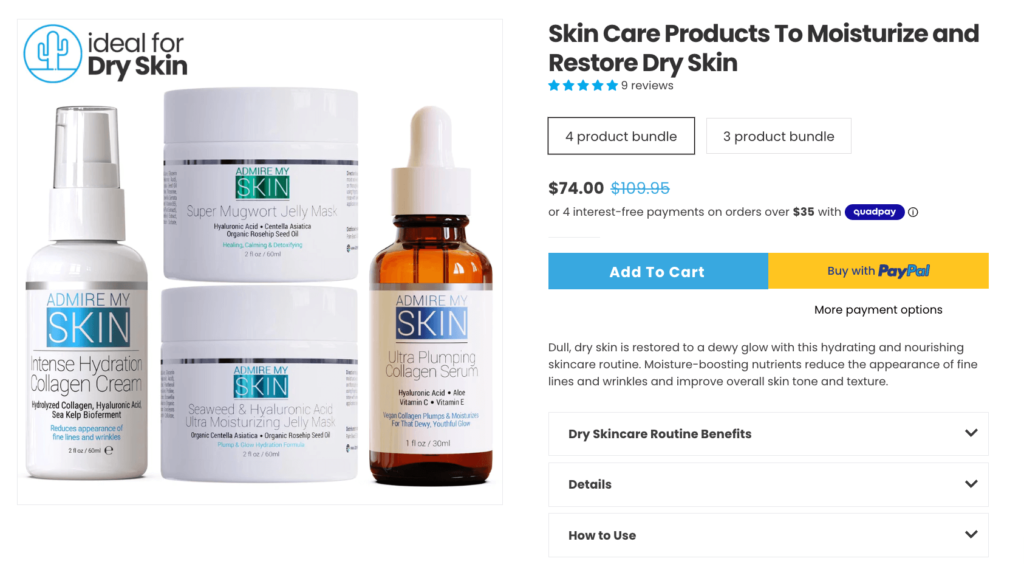The width and height of the screenshot is (1024, 564).
Task: Click Add To Cart button
Action: click(x=658, y=271)
